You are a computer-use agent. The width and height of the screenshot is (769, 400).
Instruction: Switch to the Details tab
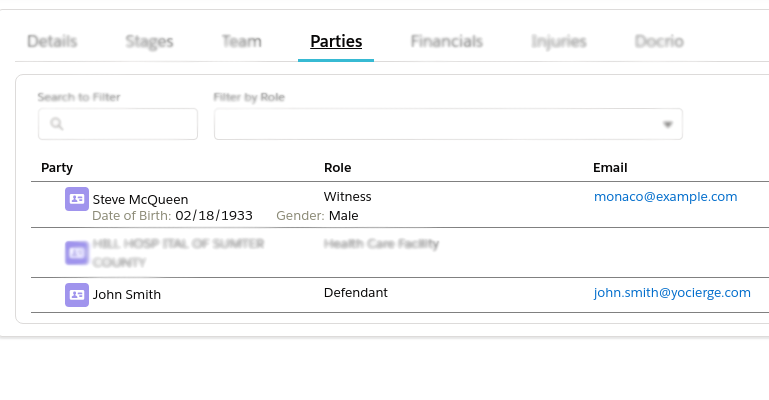point(52,42)
